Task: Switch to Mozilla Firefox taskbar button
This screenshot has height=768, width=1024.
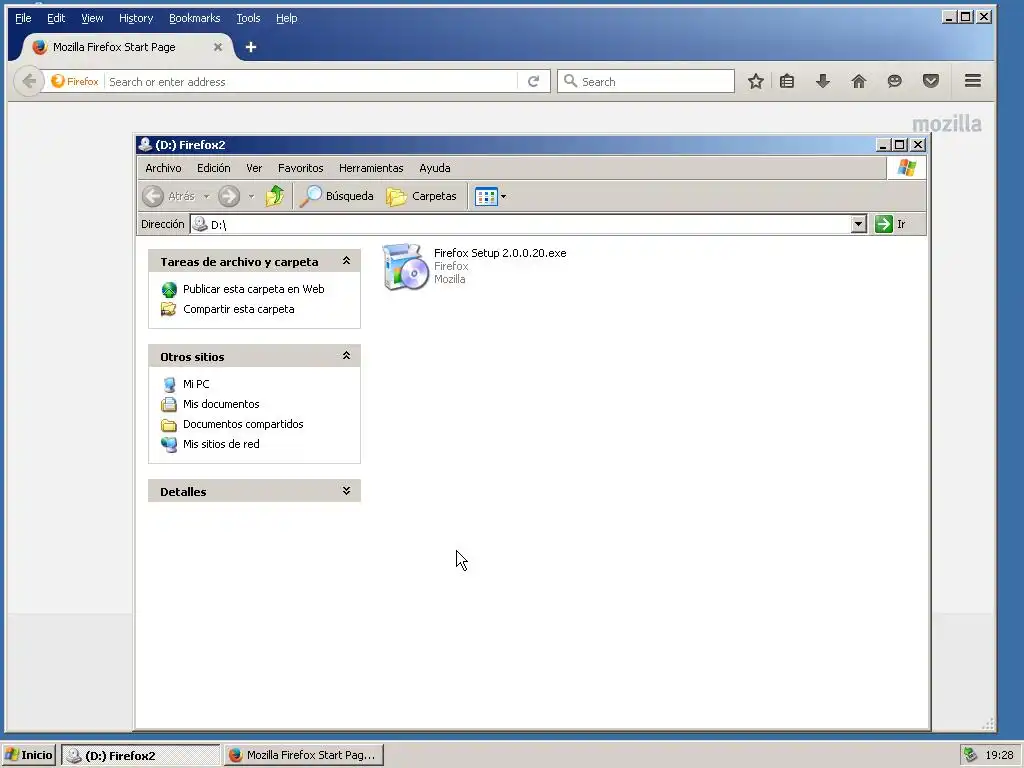Action: pyautogui.click(x=304, y=755)
